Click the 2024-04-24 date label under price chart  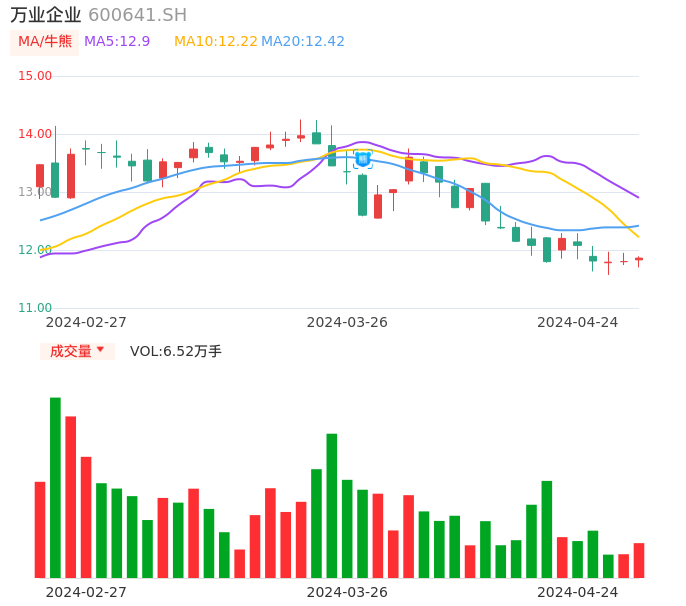[578, 322]
